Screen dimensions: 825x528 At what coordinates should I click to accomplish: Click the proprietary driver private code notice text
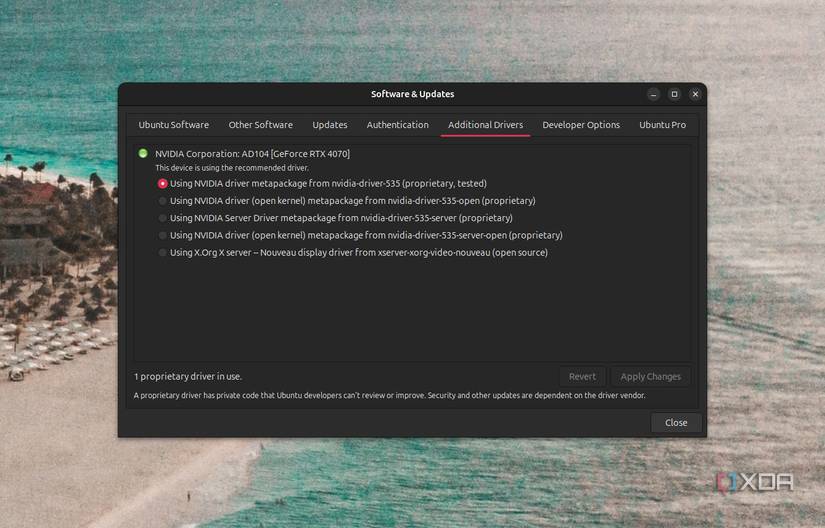coord(389,395)
